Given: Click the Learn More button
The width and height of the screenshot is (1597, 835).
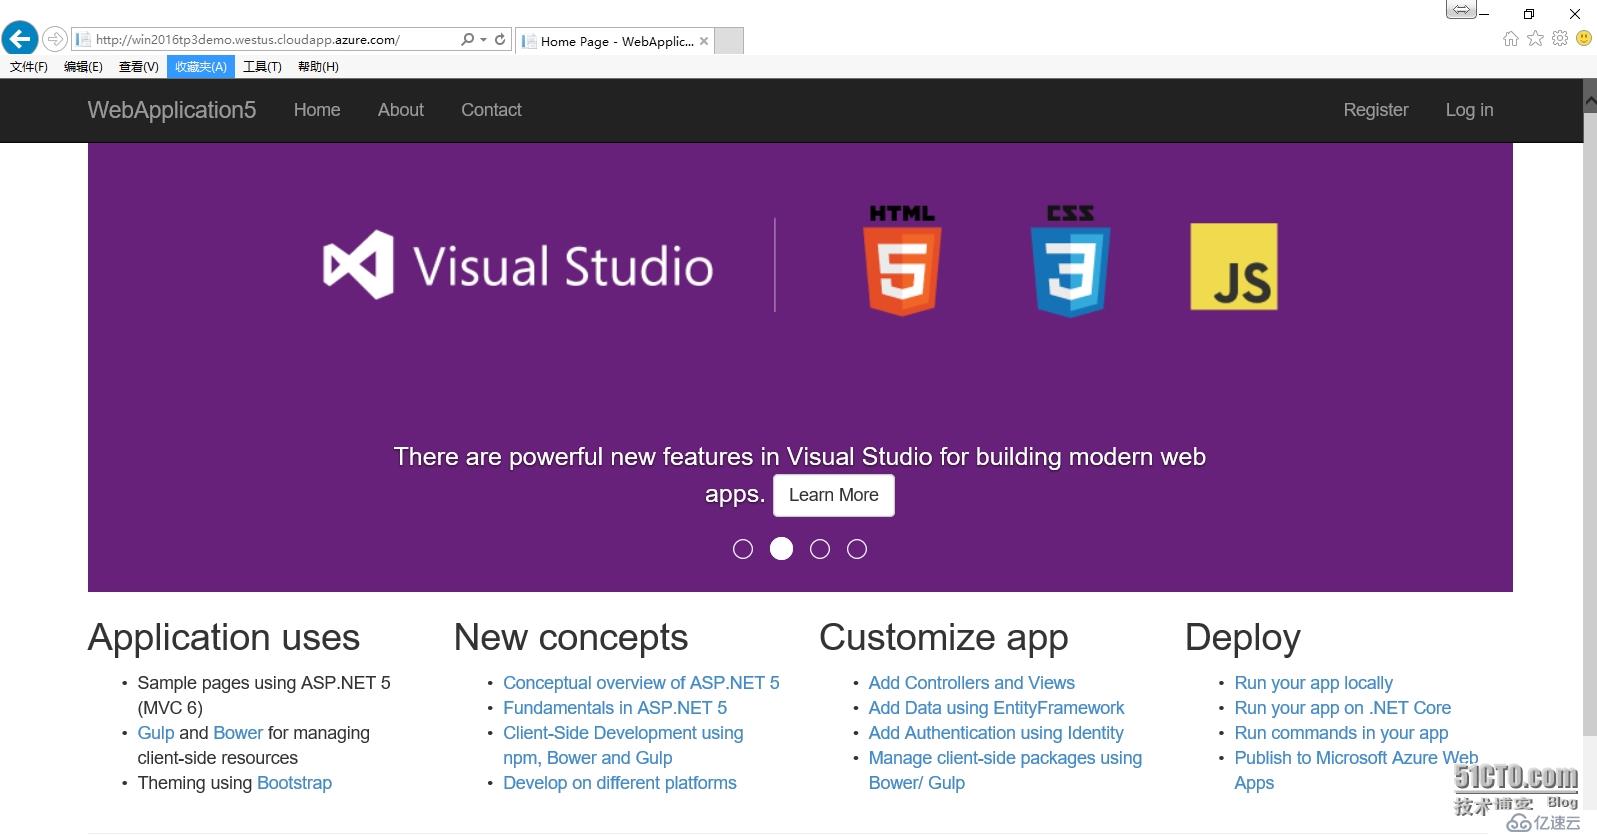Looking at the screenshot, I should coord(834,495).
